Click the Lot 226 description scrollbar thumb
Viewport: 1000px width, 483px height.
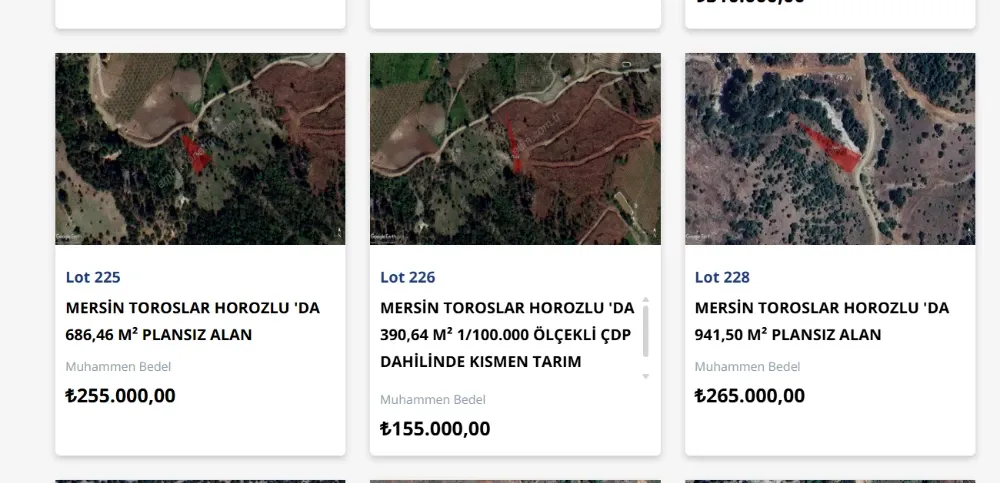click(x=645, y=330)
